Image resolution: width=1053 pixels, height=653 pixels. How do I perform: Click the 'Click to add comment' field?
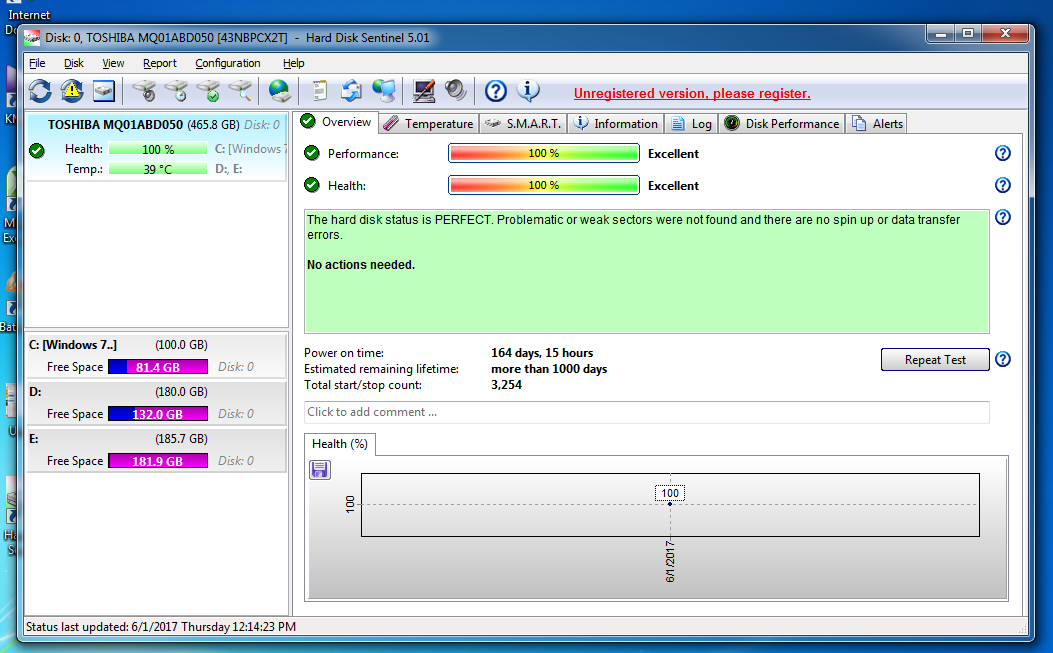[x=646, y=412]
